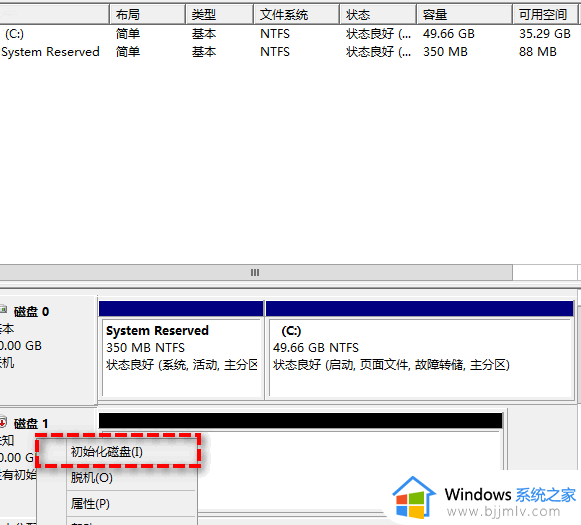Click the 可用空间 column header
This screenshot has height=525, width=581.
[x=545, y=14]
